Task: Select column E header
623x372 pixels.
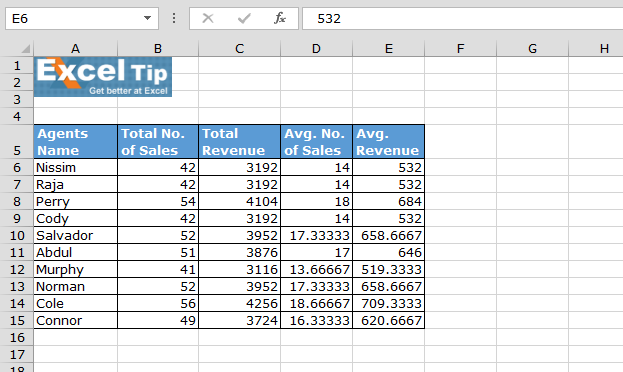Action: pos(389,48)
